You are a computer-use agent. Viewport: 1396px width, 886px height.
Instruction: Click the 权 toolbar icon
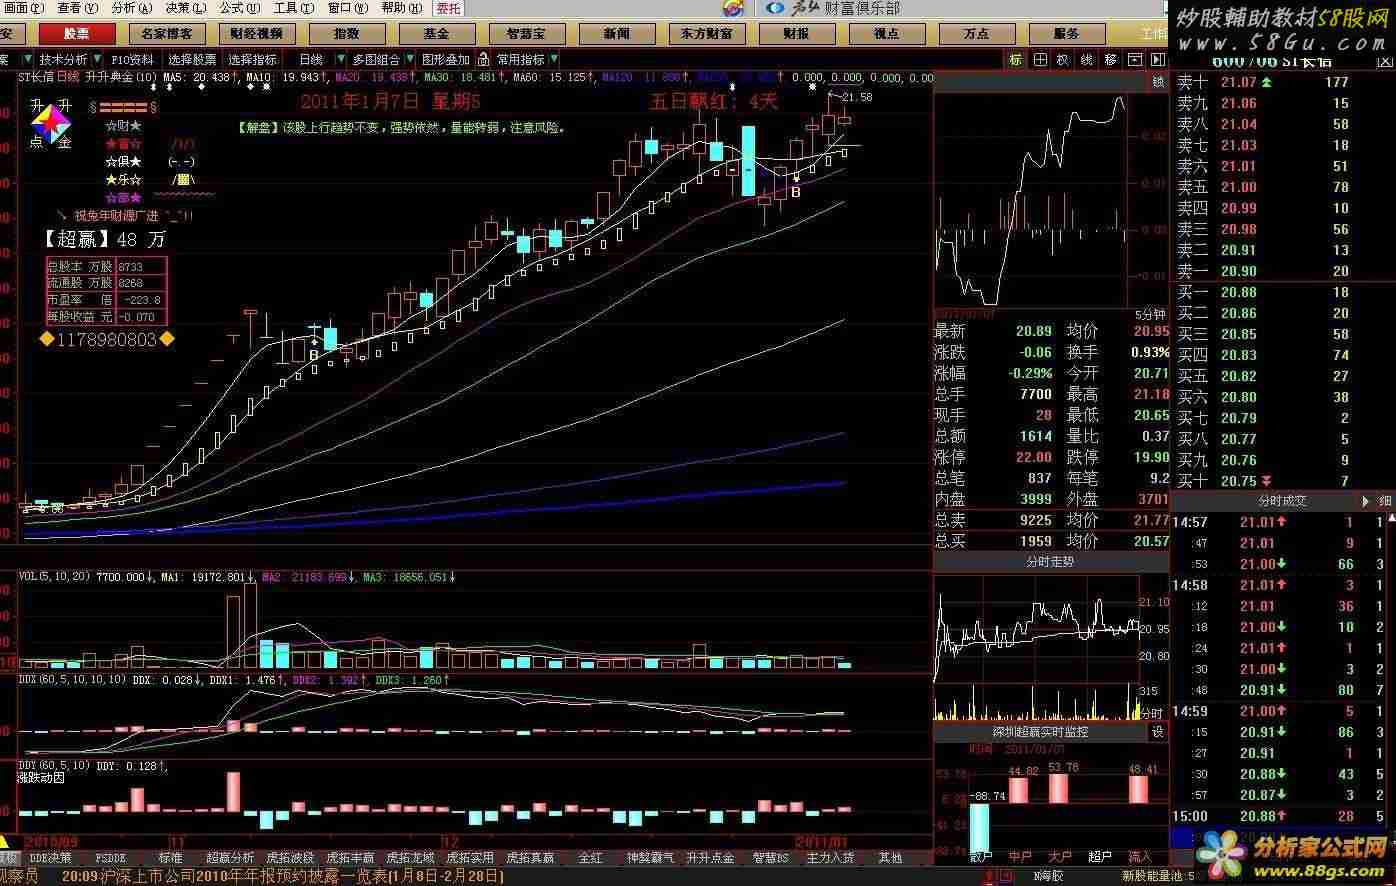(1063, 60)
